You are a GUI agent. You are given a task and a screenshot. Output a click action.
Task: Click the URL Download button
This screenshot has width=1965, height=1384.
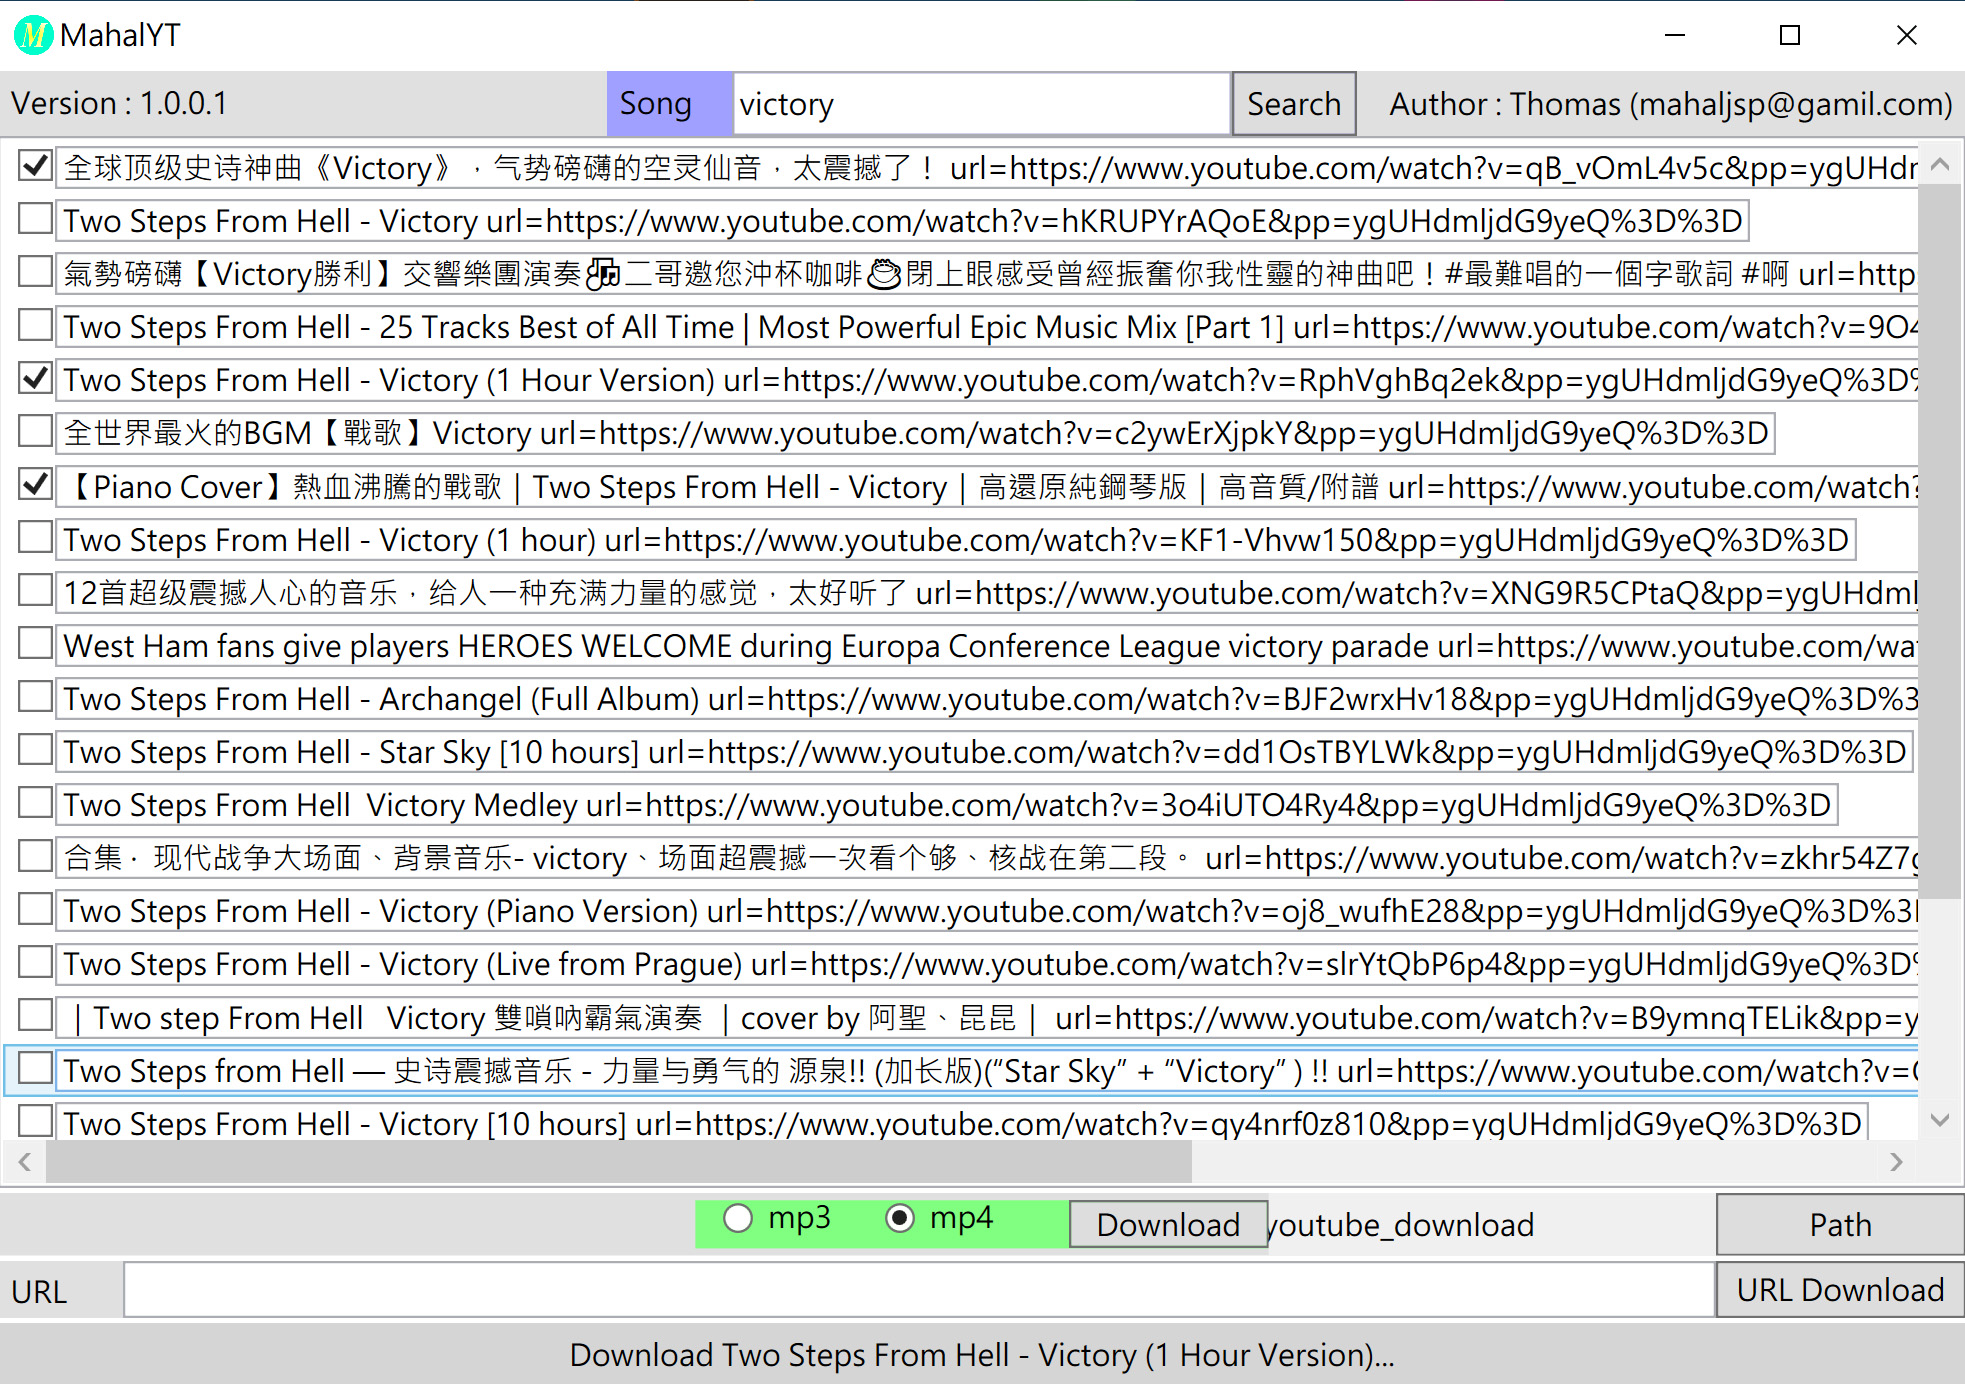(x=1839, y=1290)
